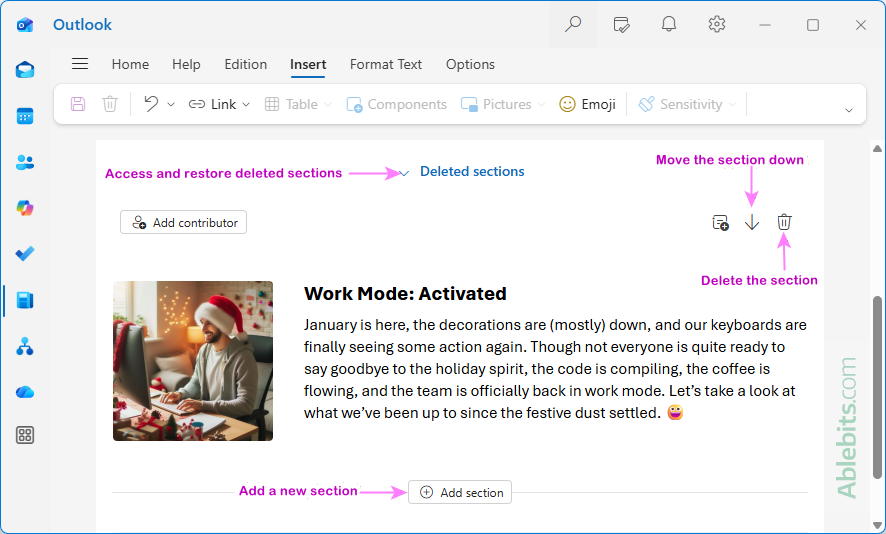The height and width of the screenshot is (534, 886).
Task: Open the Emoji picker
Action: (587, 104)
